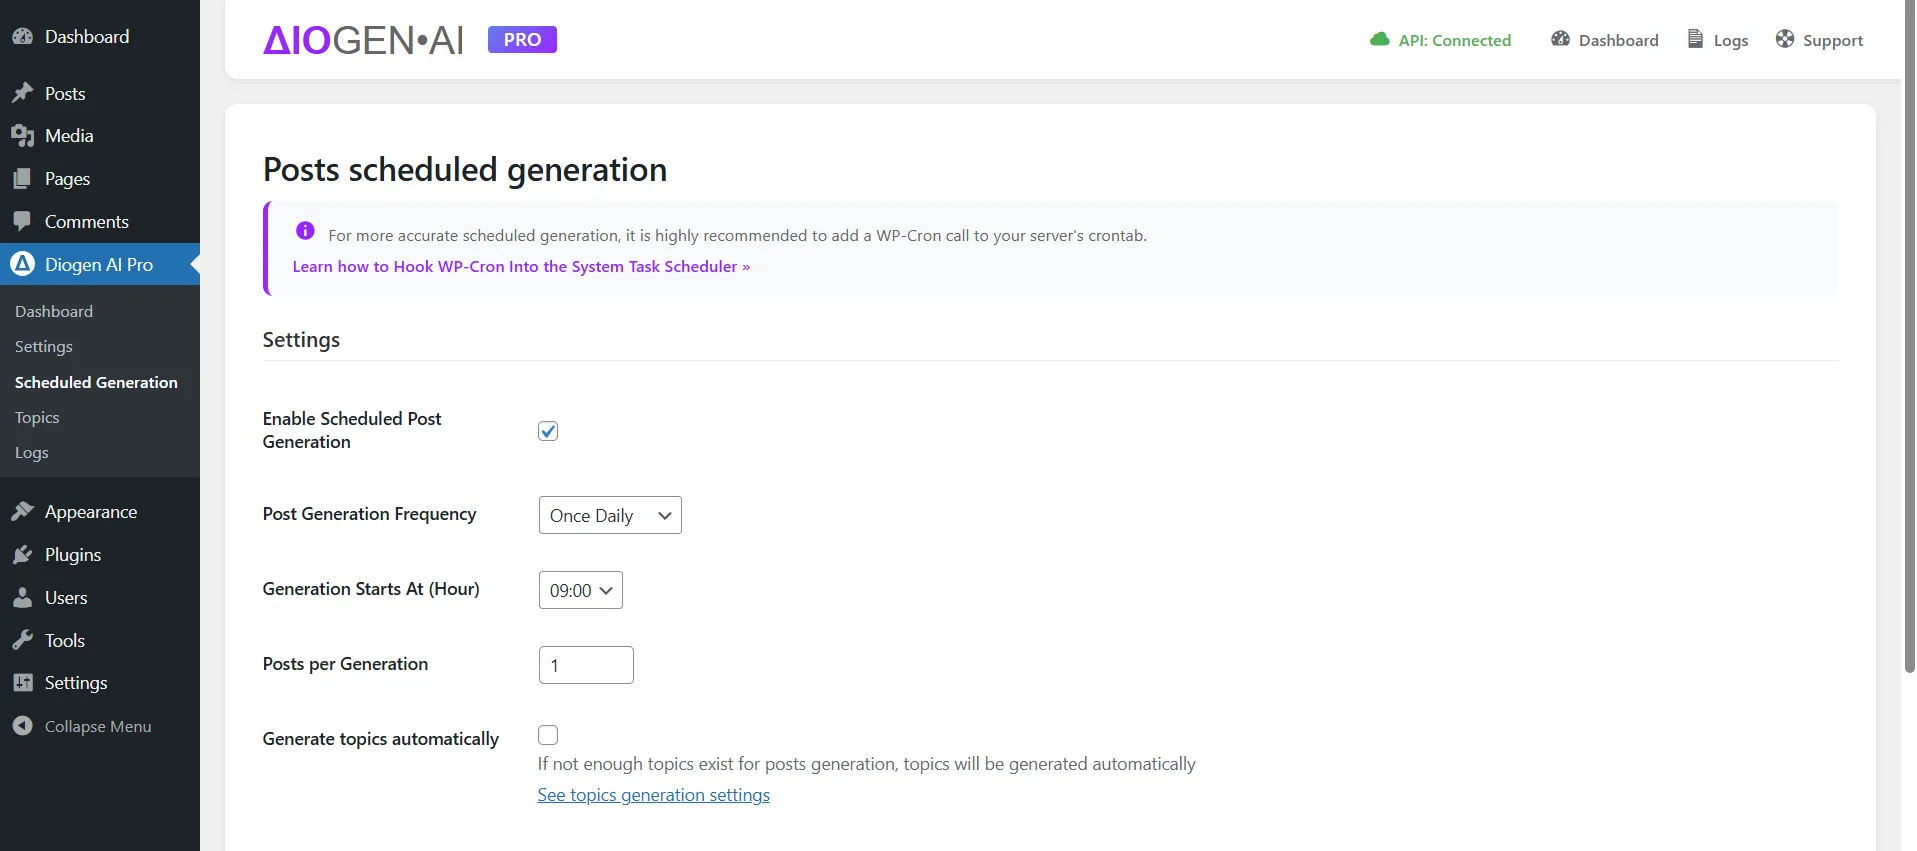The image size is (1917, 851).
Task: Click the Posts per Generation number field
Action: pos(586,665)
